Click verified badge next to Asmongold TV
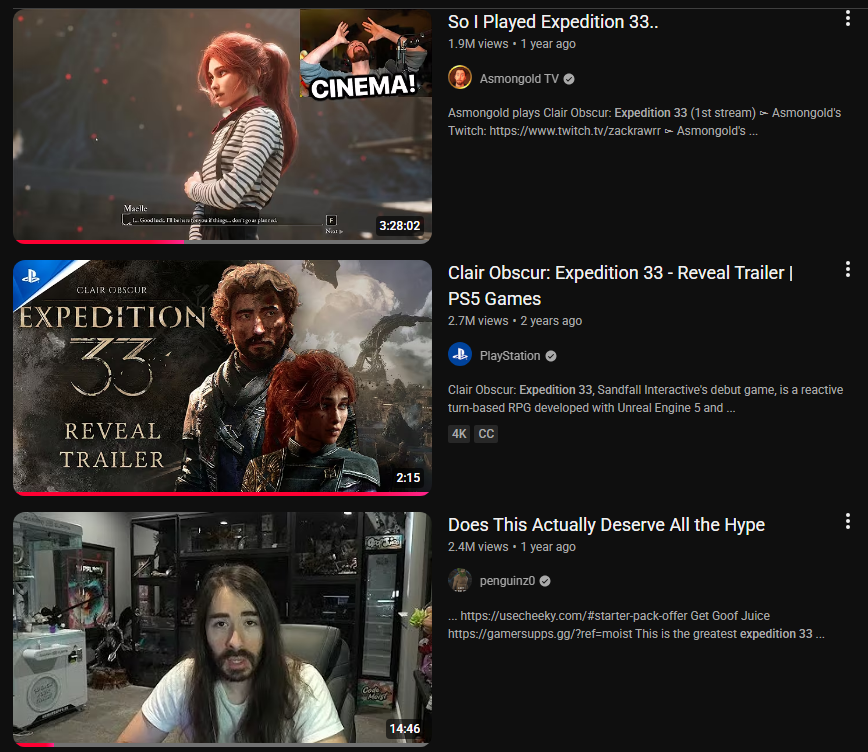Image resolution: width=868 pixels, height=752 pixels. click(569, 79)
